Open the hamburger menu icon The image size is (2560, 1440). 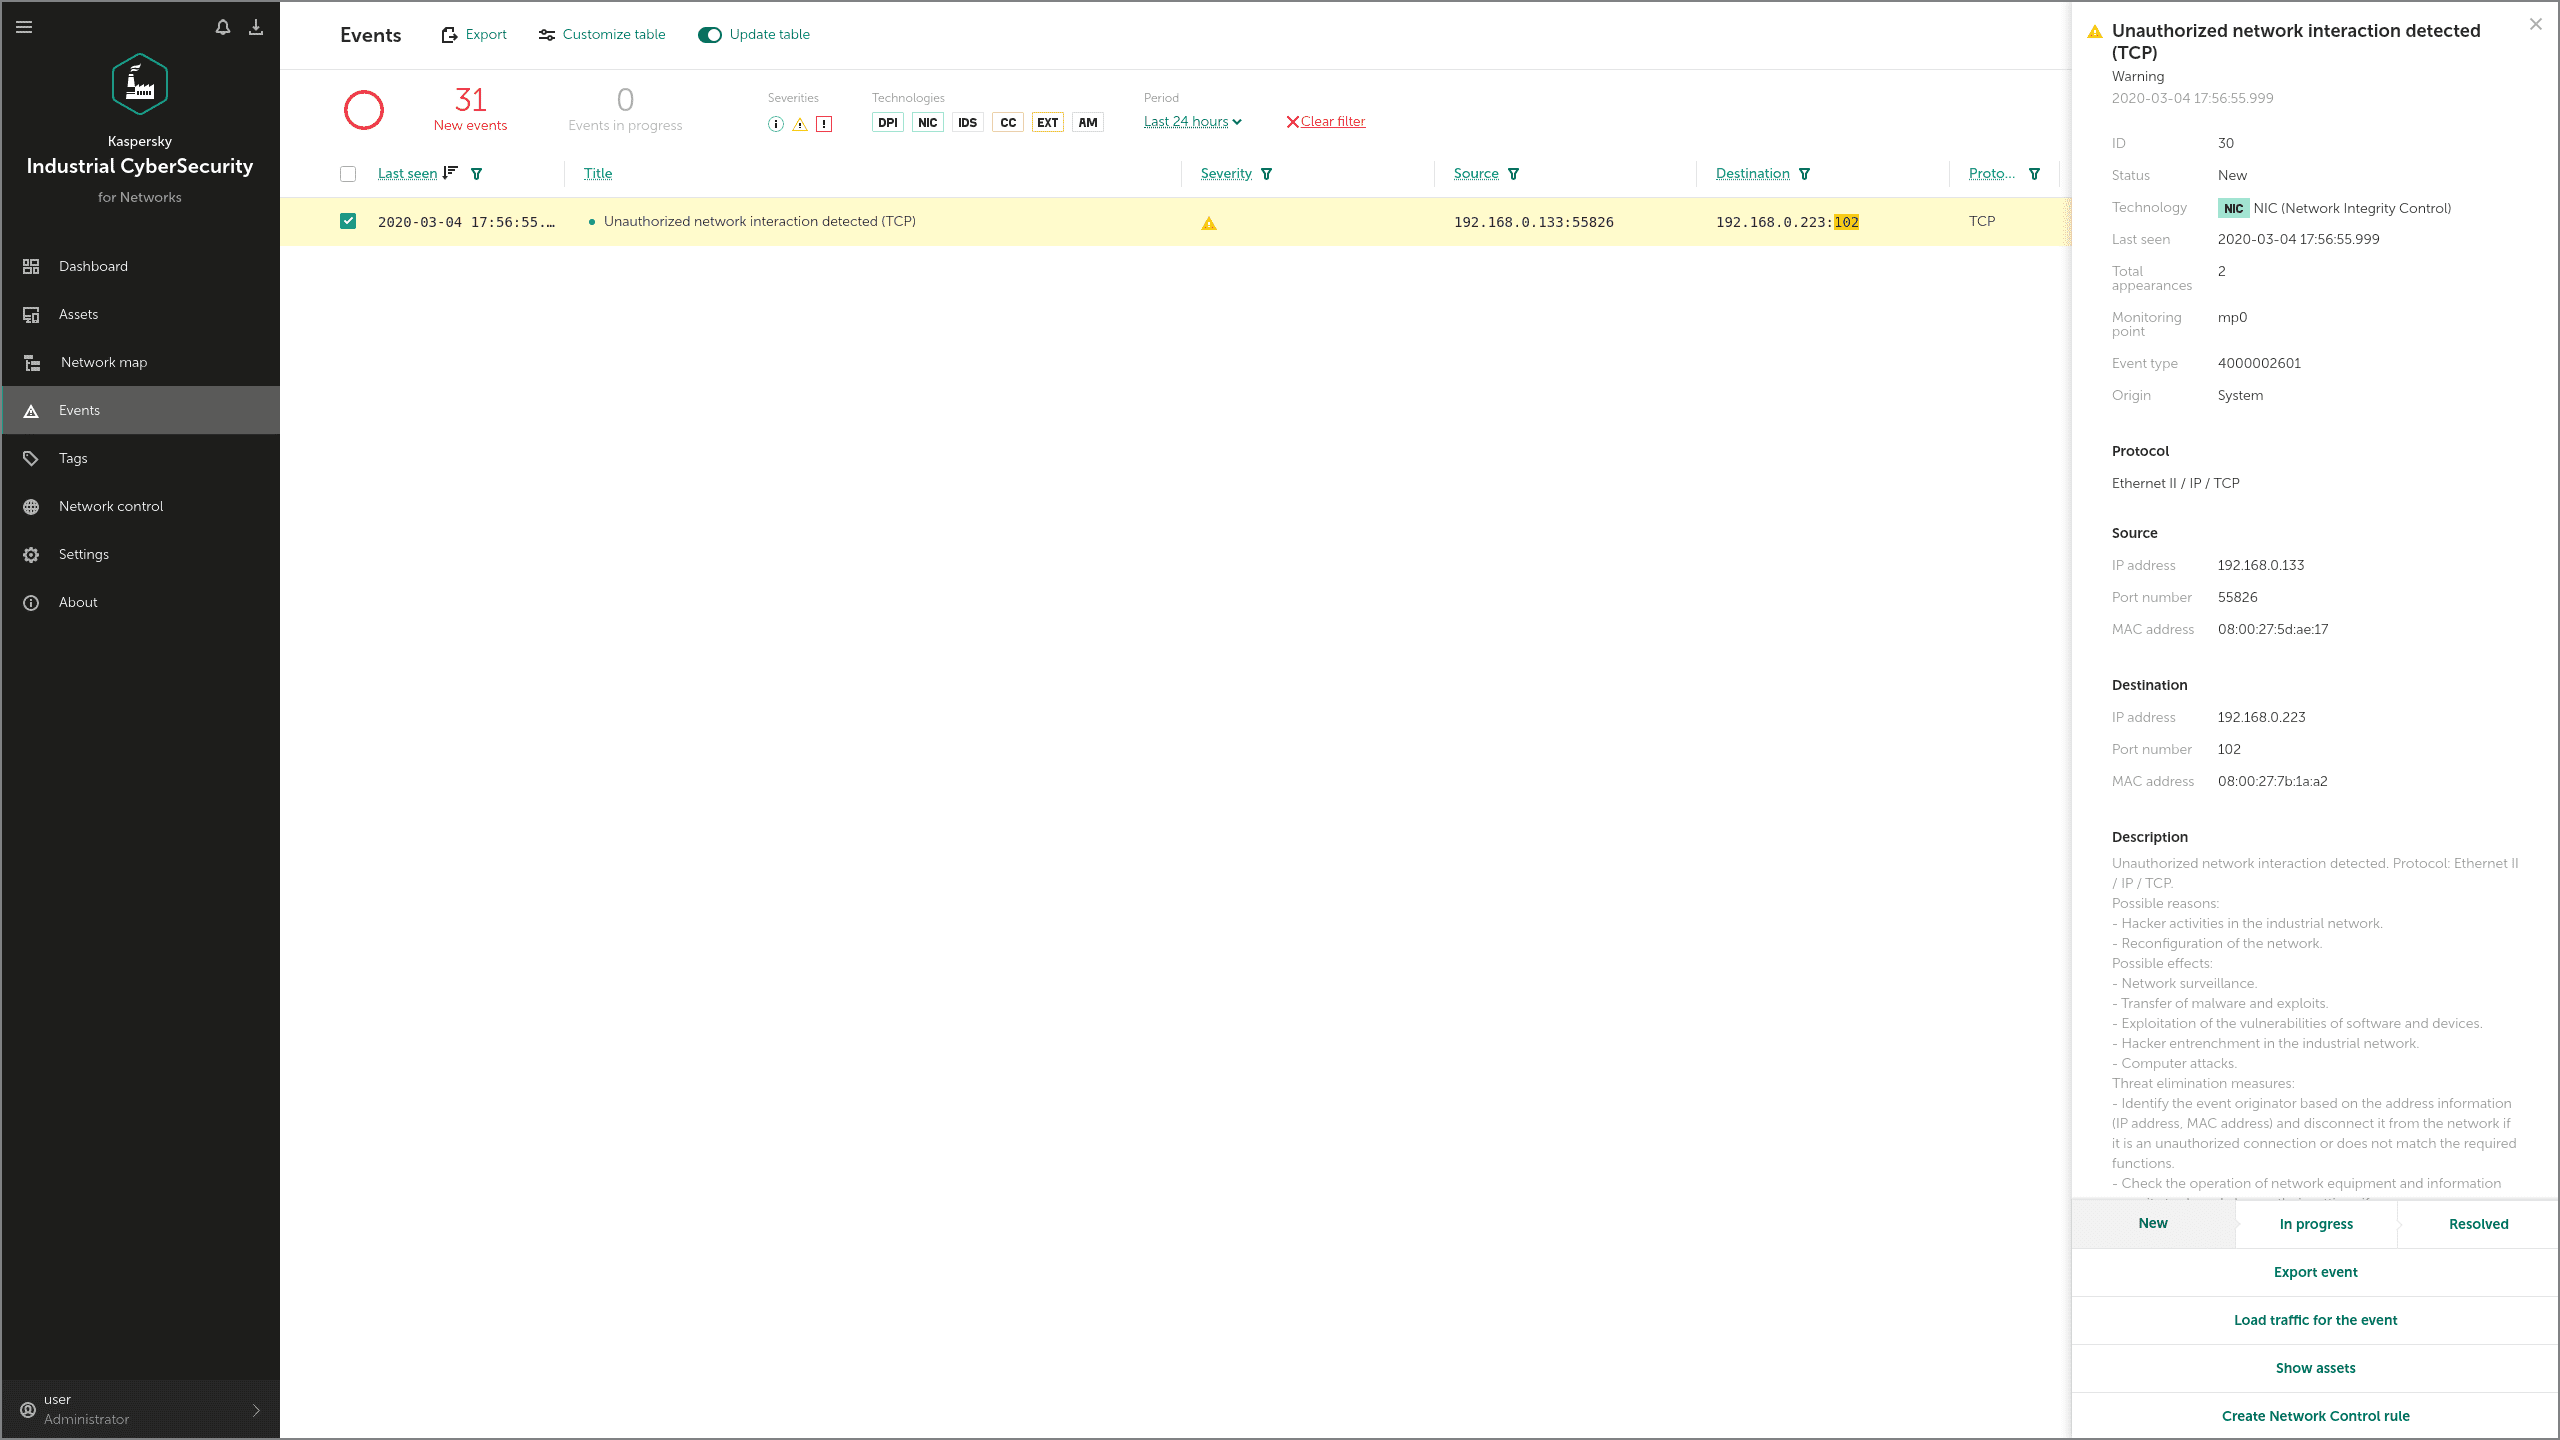(24, 27)
